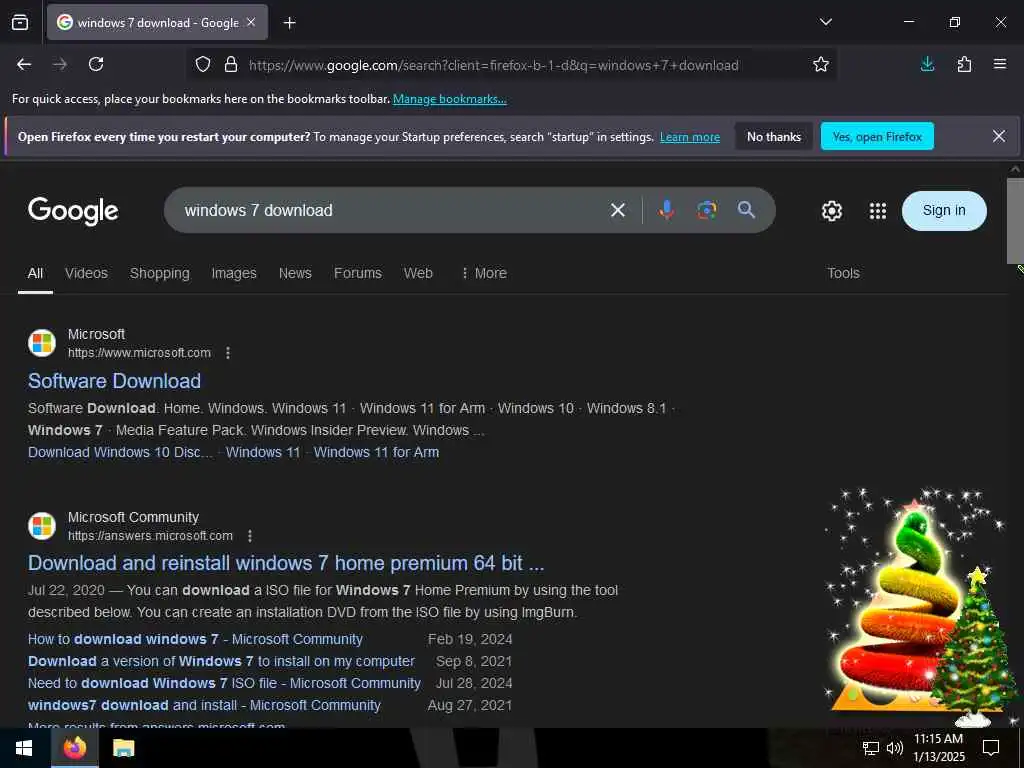Click the page vertical scrollbar thumb
This screenshot has height=768, width=1024.
(x=1015, y=221)
